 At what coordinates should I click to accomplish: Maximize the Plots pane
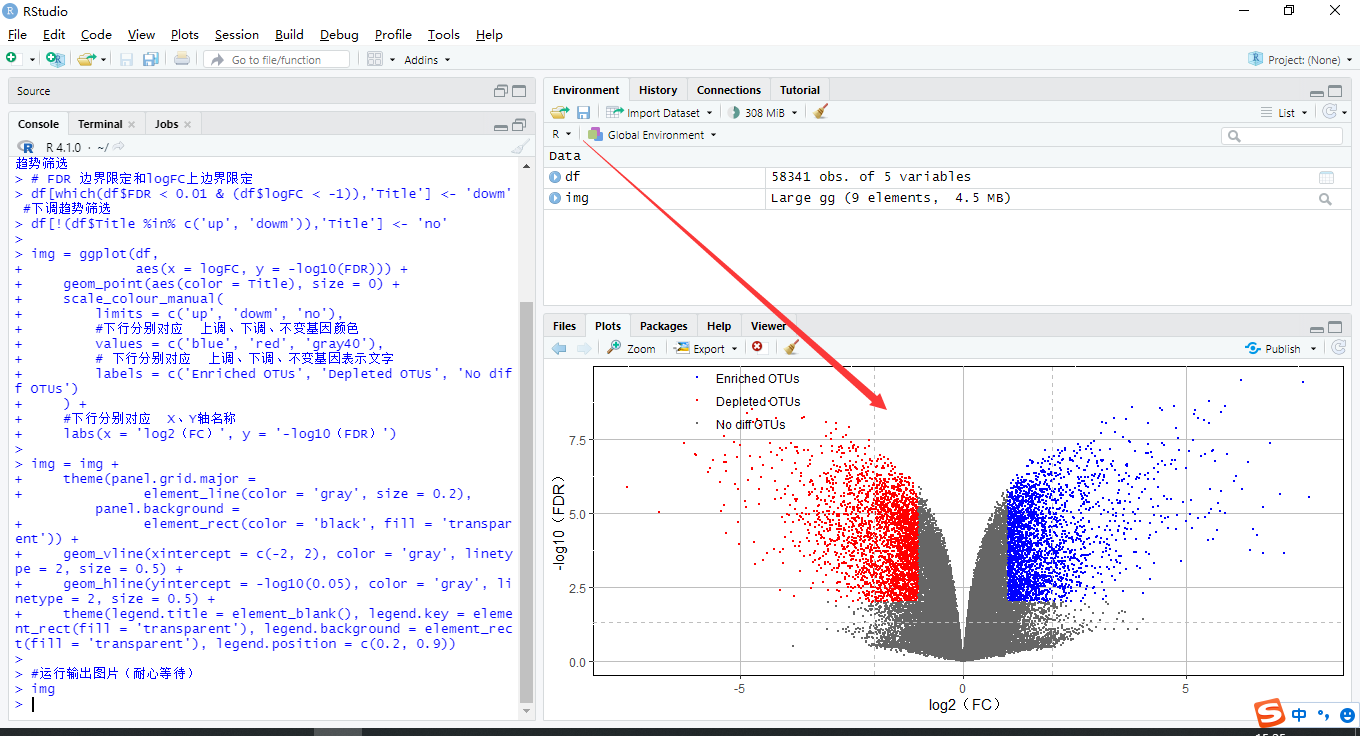point(1335,327)
